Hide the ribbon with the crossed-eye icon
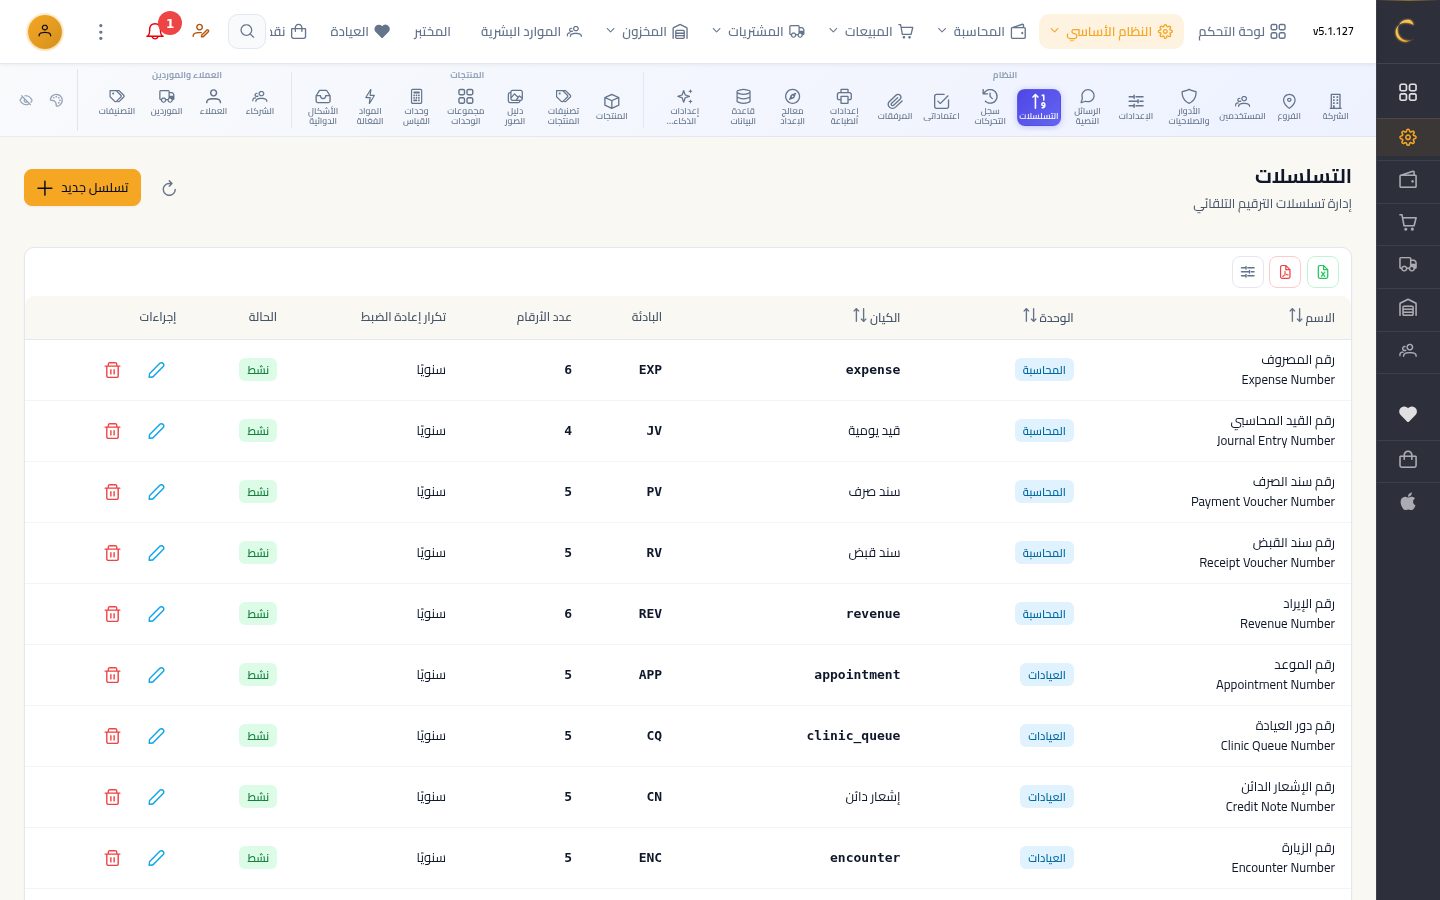The image size is (1440, 900). pos(26,101)
